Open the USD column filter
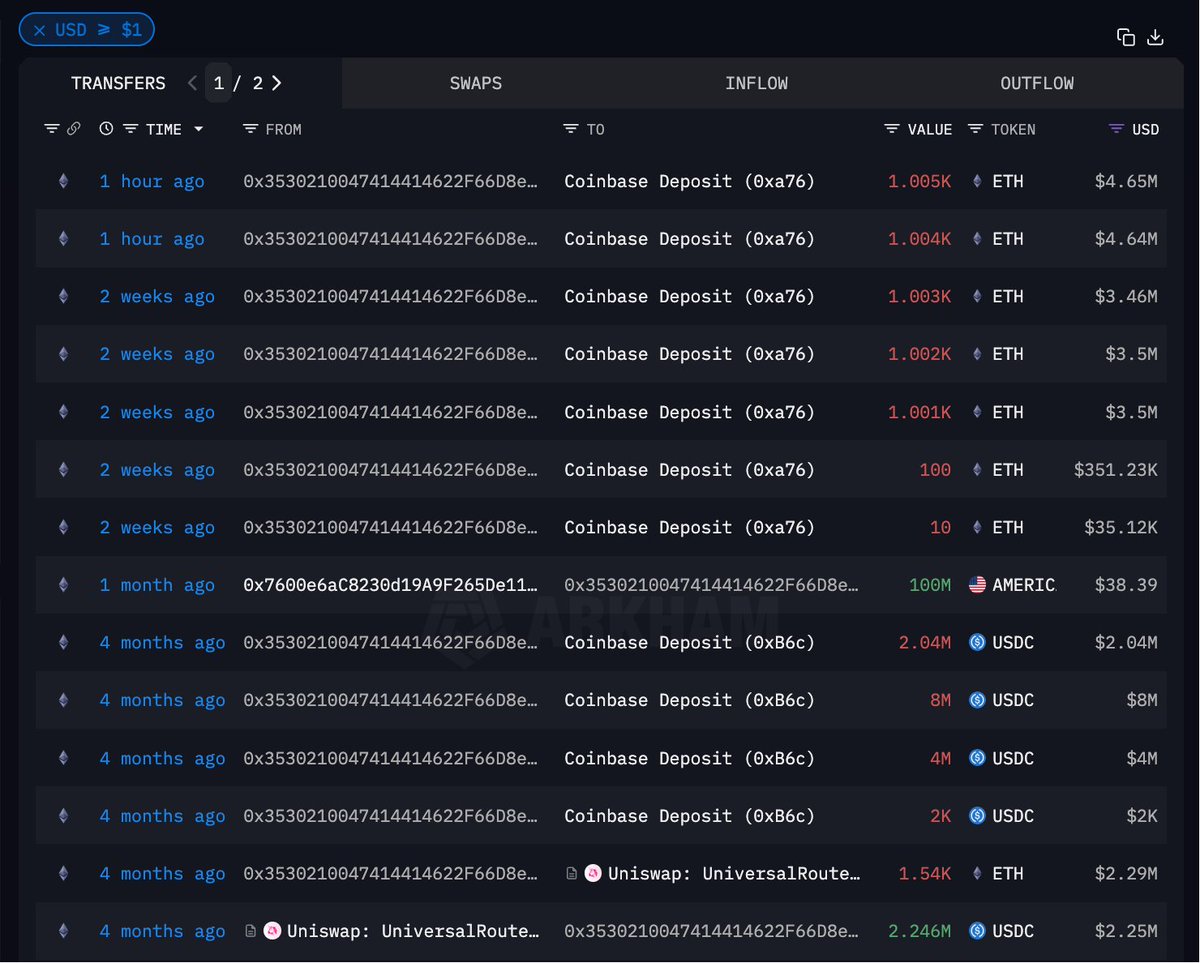Viewport: 1200px width, 963px height. [x=1117, y=129]
